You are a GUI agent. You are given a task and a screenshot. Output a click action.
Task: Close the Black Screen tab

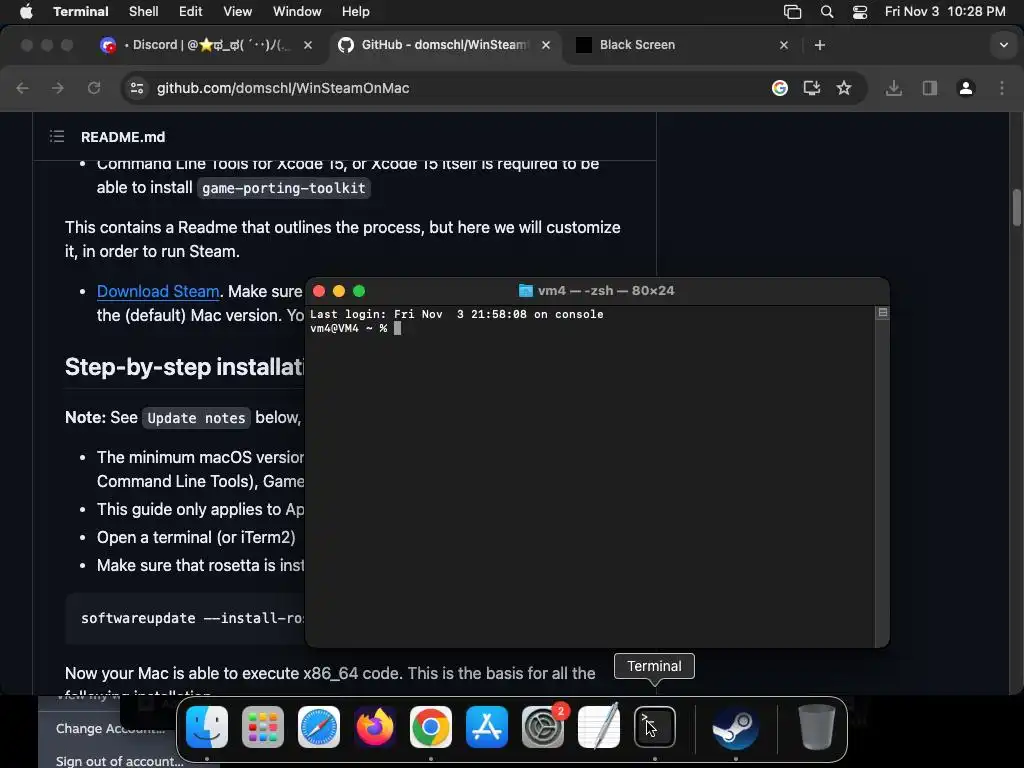pyautogui.click(x=784, y=45)
